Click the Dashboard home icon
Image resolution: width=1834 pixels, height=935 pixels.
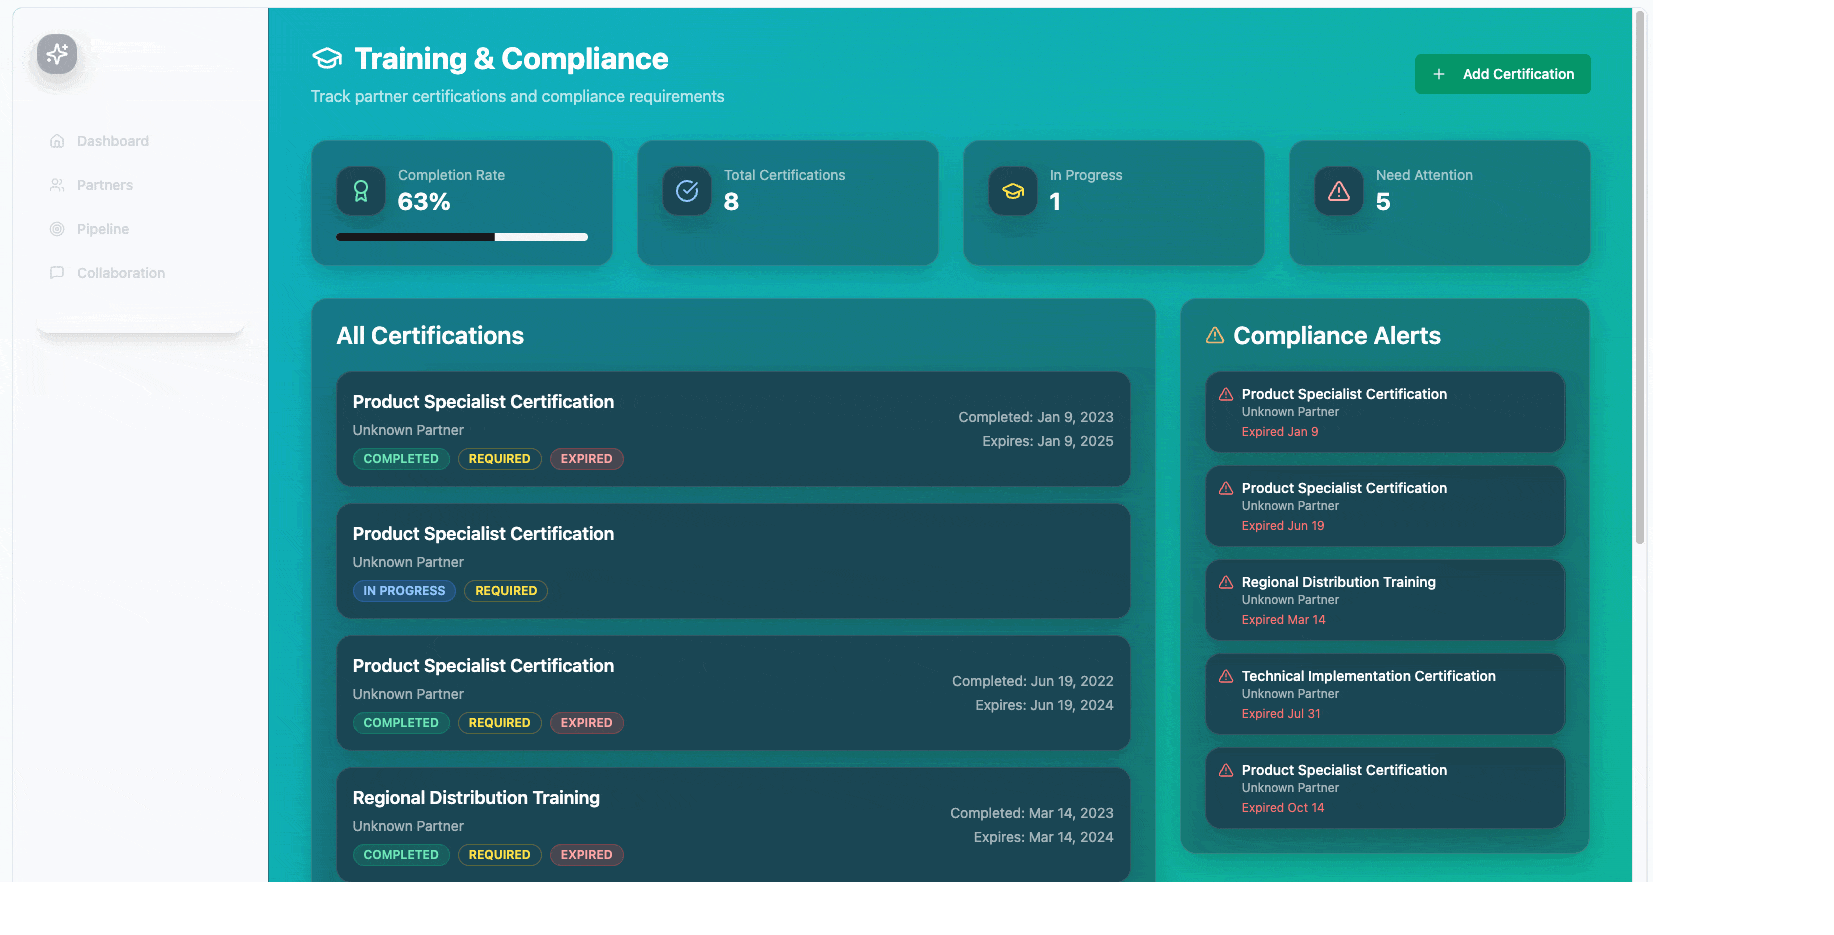[57, 141]
